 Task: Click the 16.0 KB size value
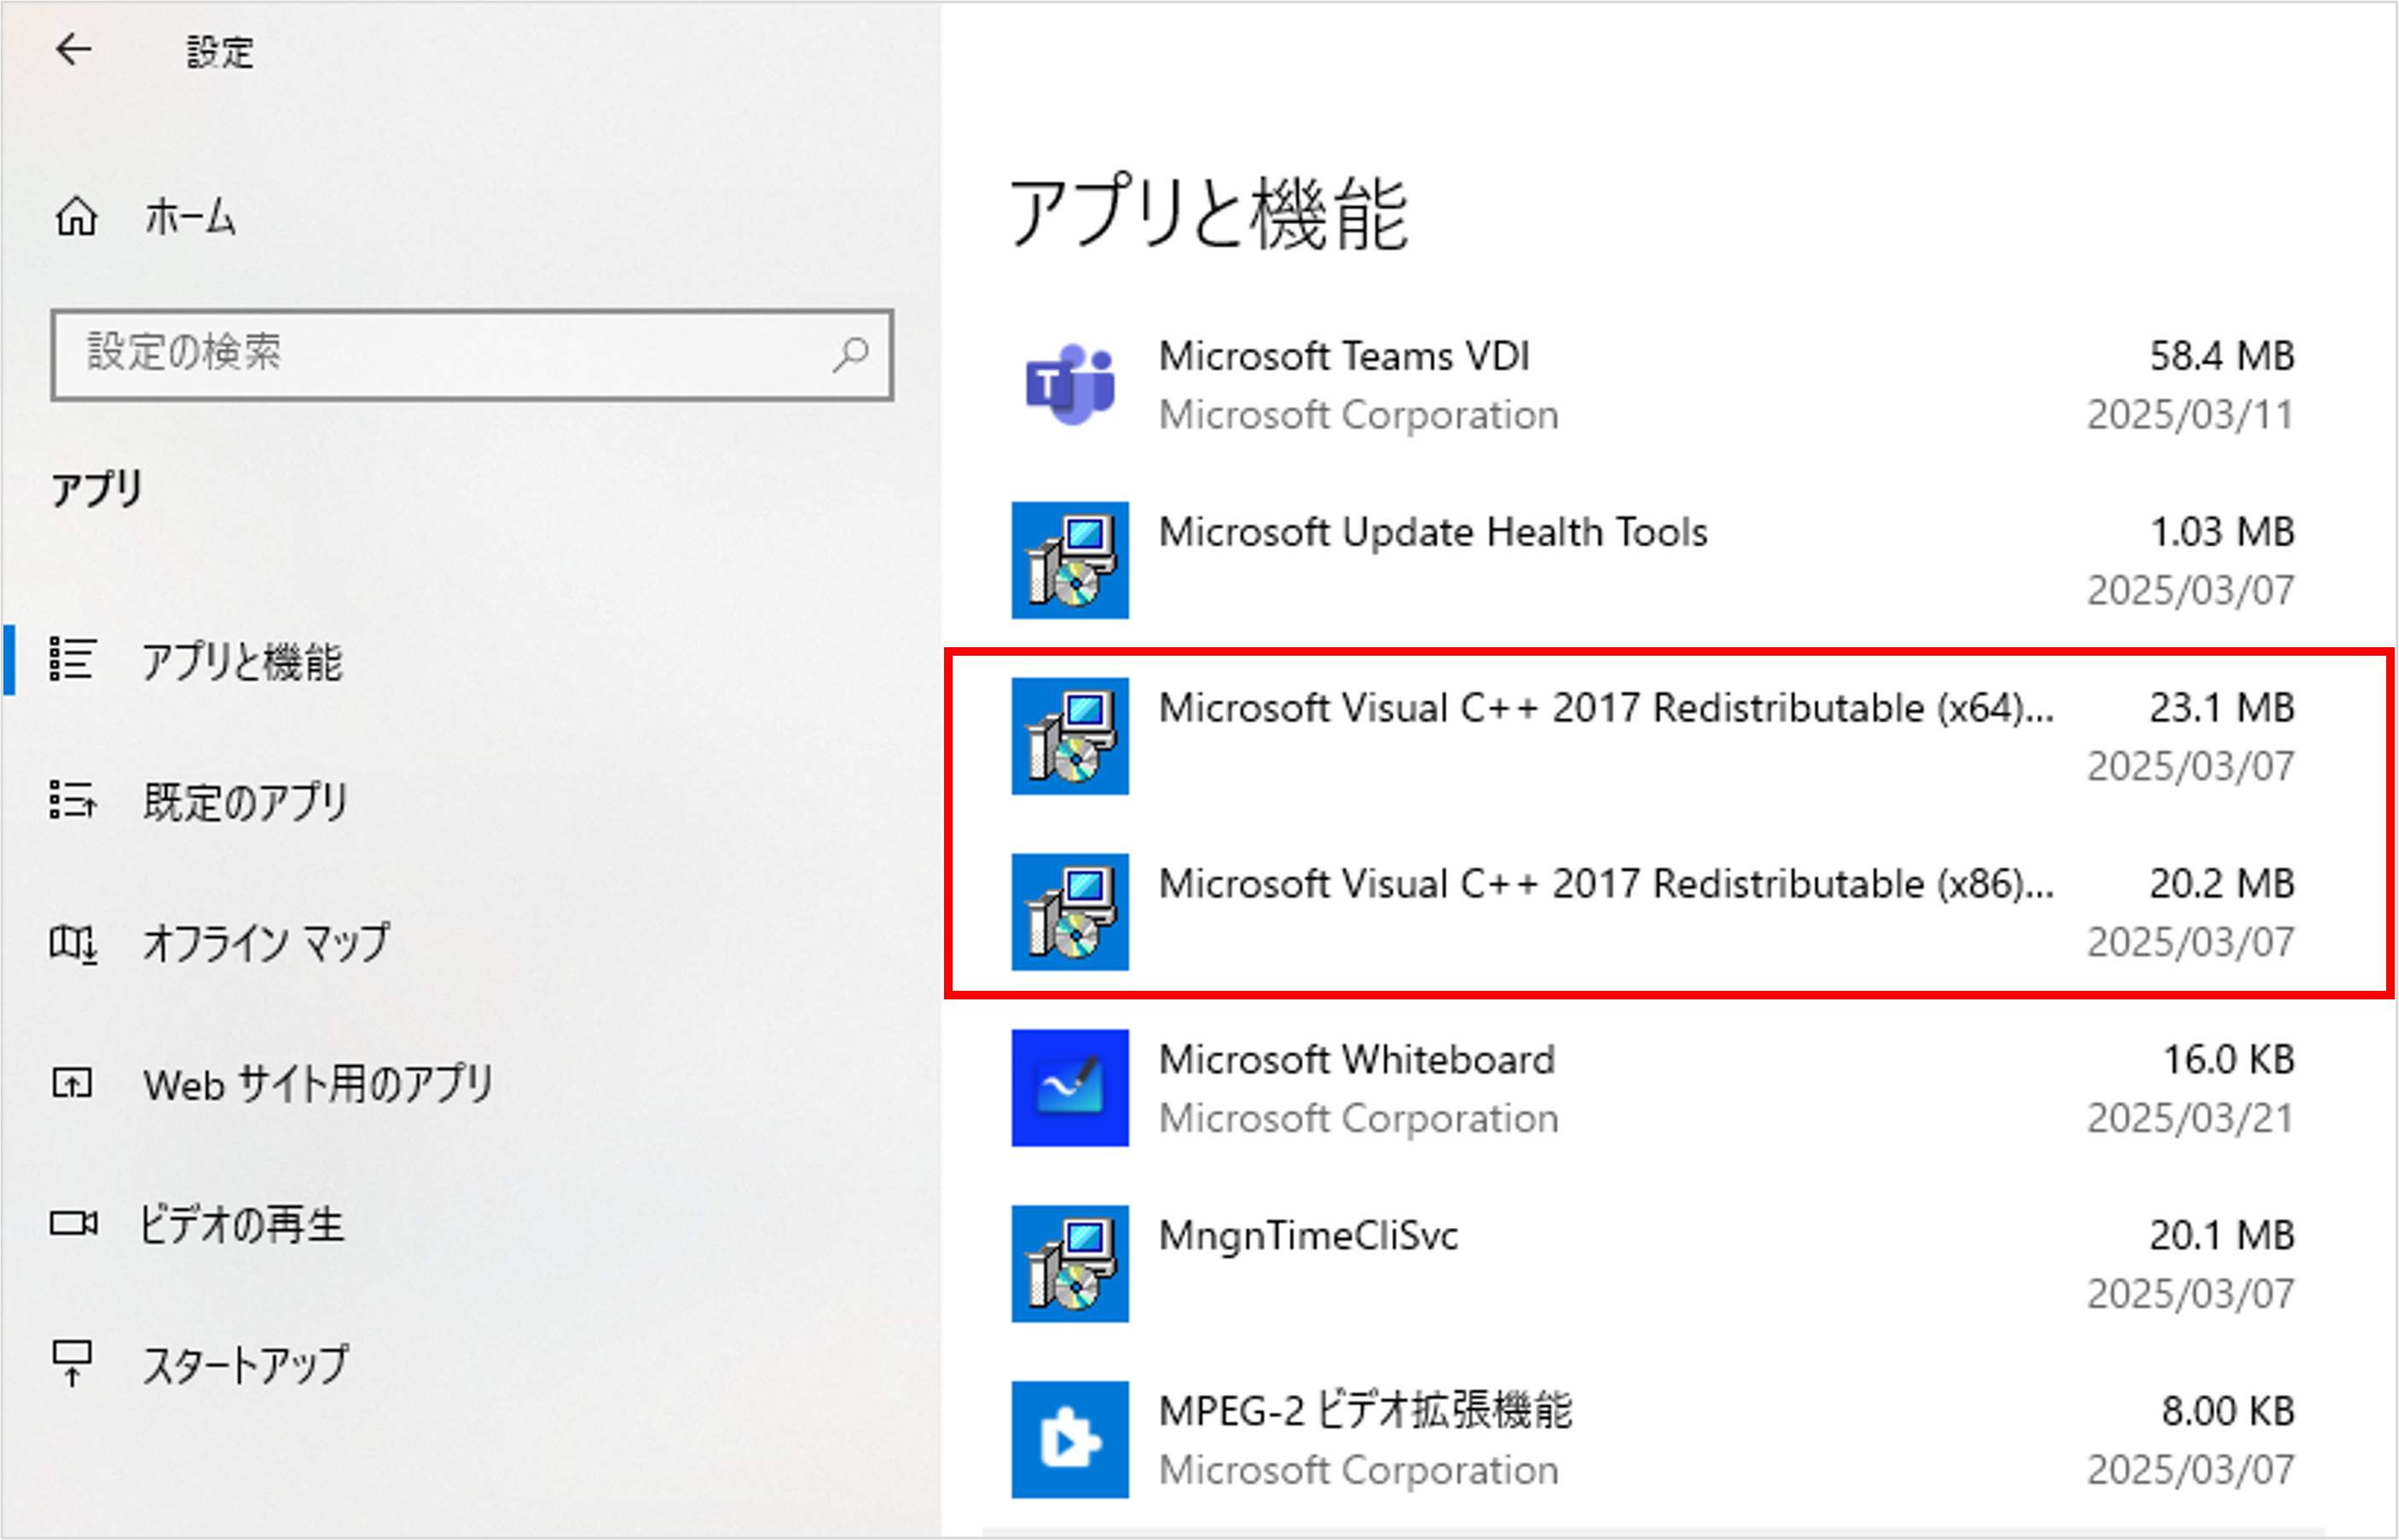click(x=2229, y=1060)
